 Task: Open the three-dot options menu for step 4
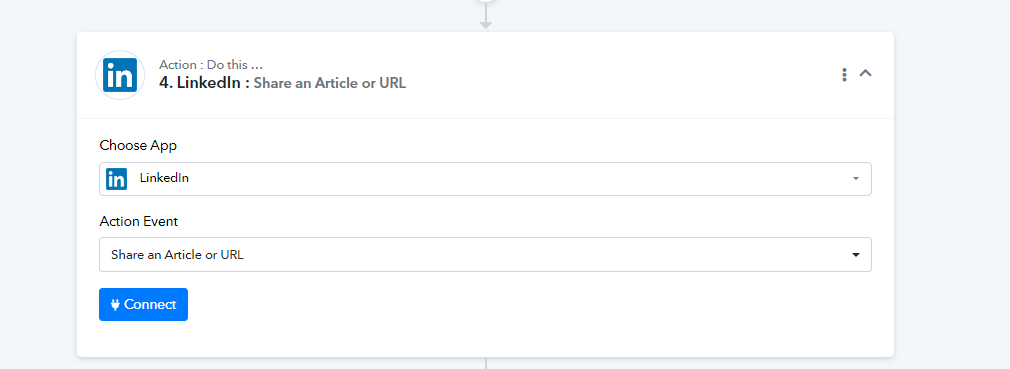[x=844, y=75]
